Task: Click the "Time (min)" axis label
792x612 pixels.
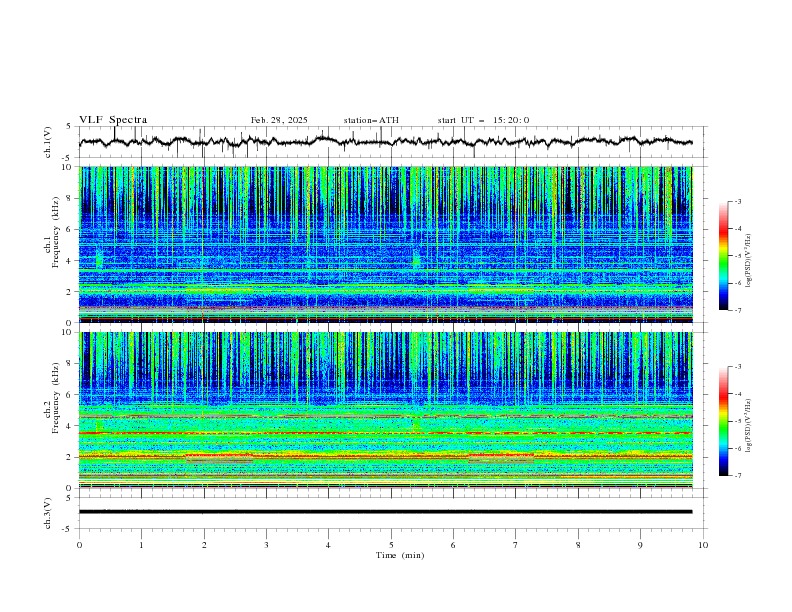Action: [400, 555]
